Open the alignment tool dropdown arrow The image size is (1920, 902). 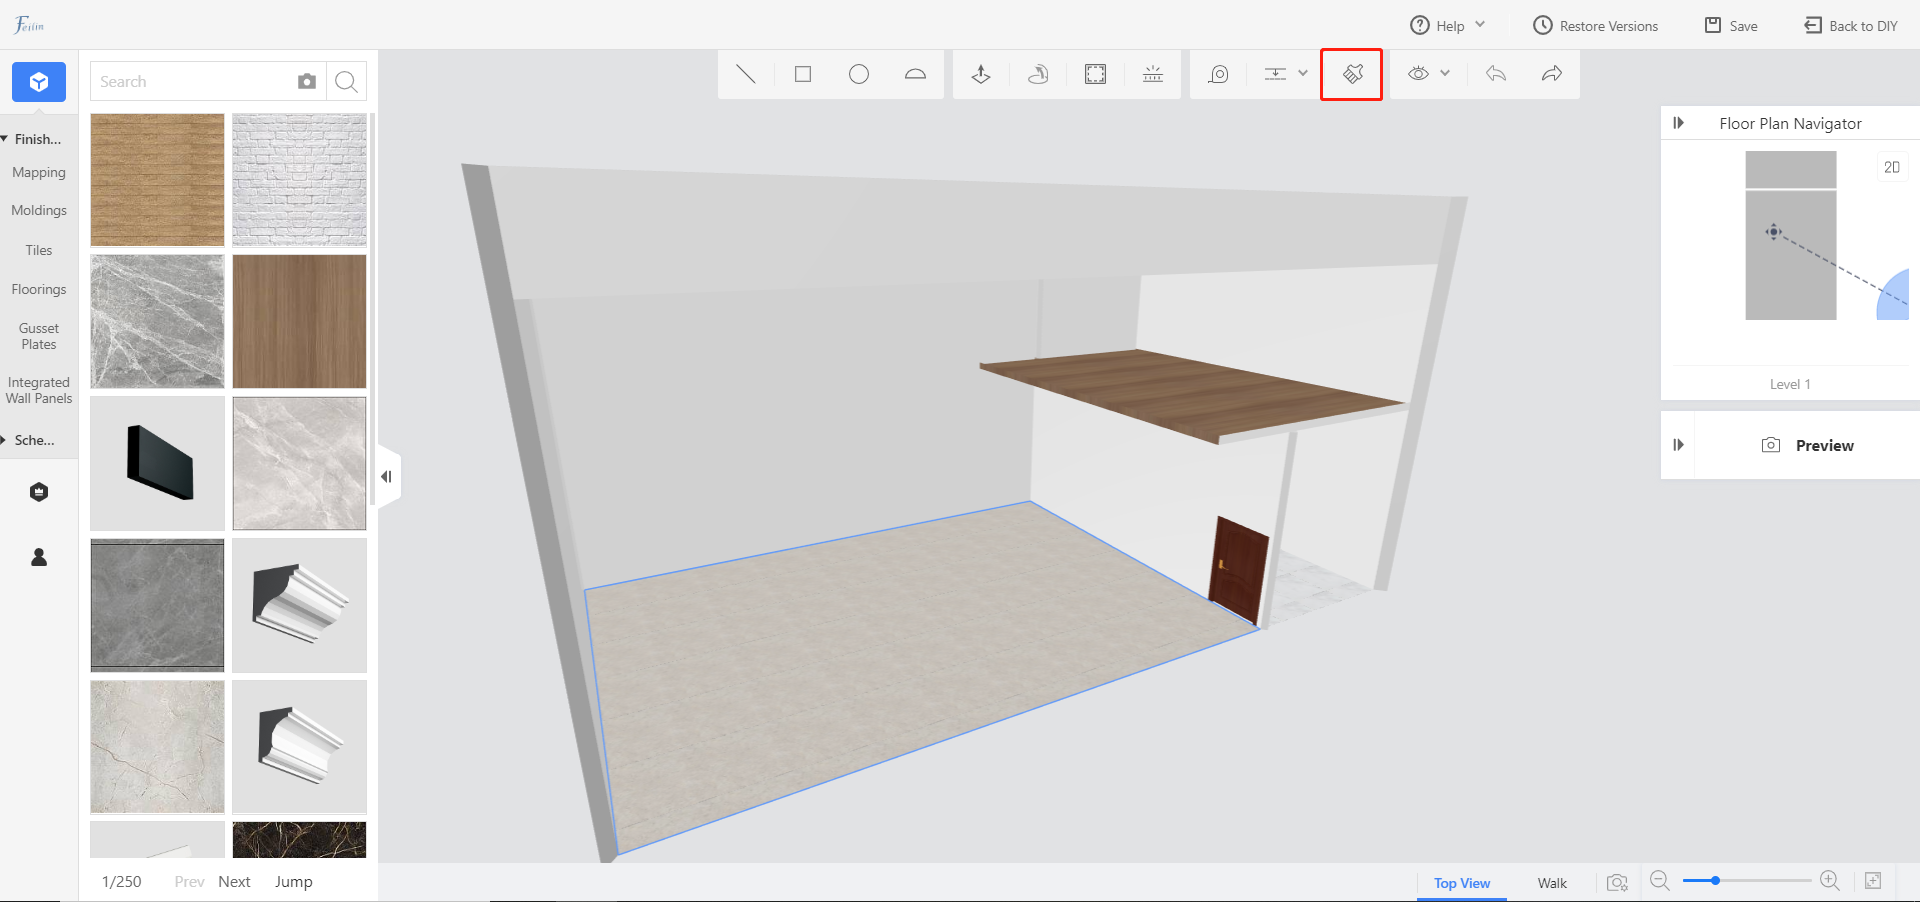(1303, 73)
